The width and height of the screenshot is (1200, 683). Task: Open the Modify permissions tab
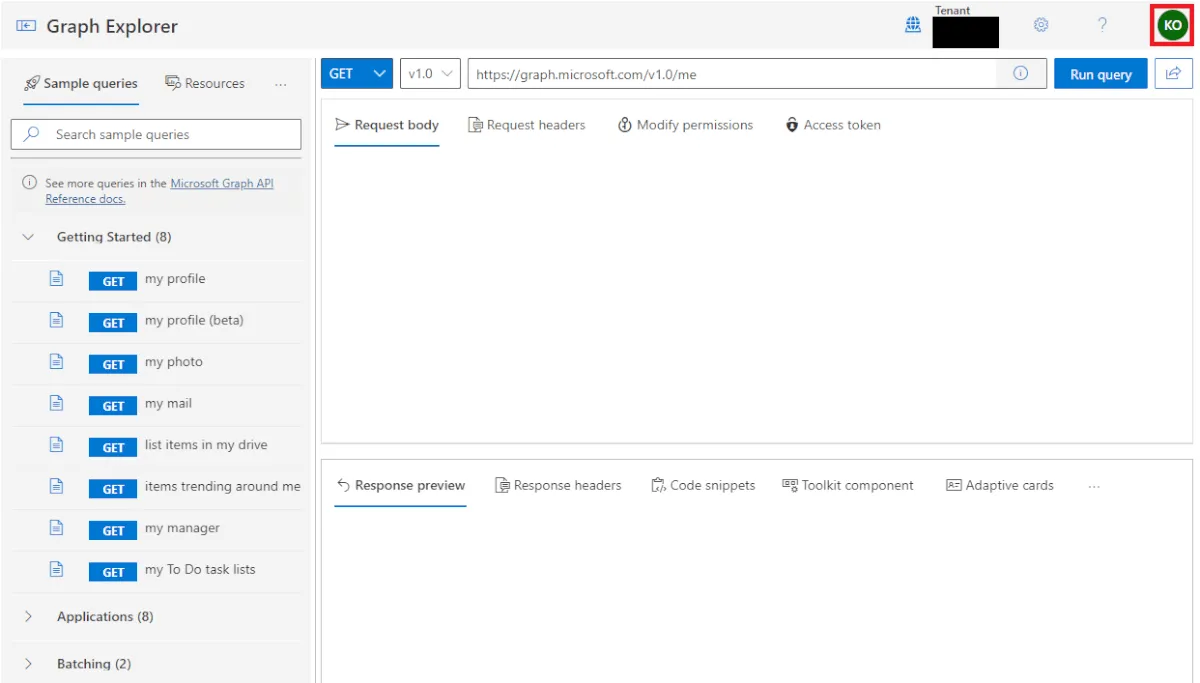click(x=685, y=125)
